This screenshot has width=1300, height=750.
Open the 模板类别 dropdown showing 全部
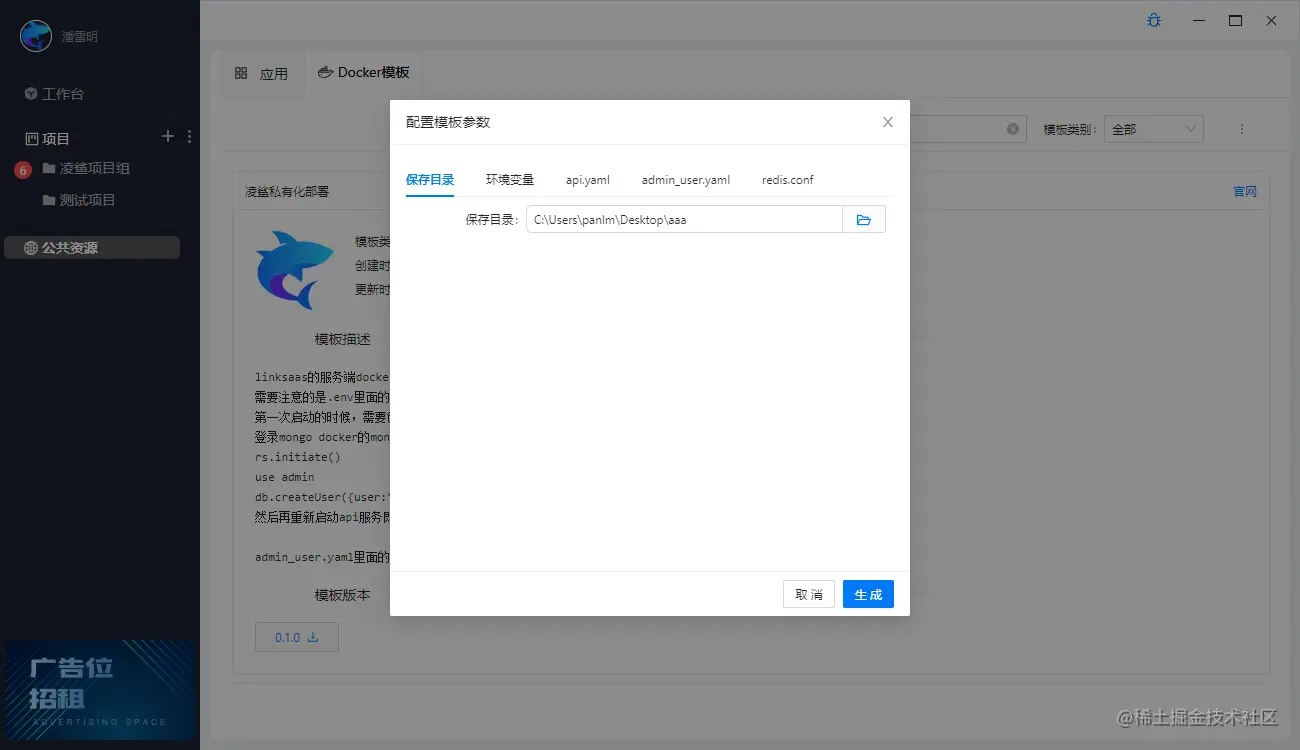pyautogui.click(x=1153, y=128)
